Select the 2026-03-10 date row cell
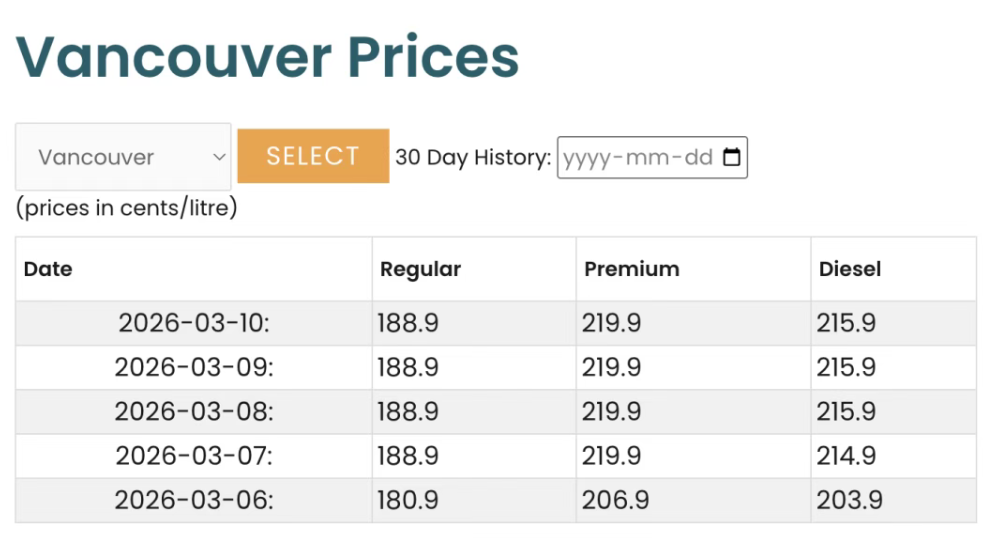 point(194,323)
